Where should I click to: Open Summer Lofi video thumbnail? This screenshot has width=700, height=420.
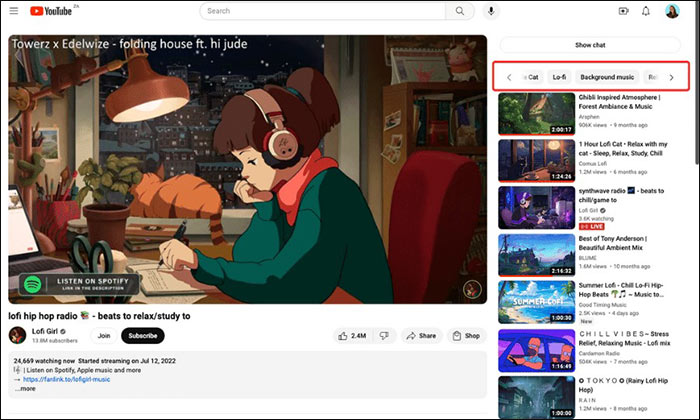pos(537,302)
